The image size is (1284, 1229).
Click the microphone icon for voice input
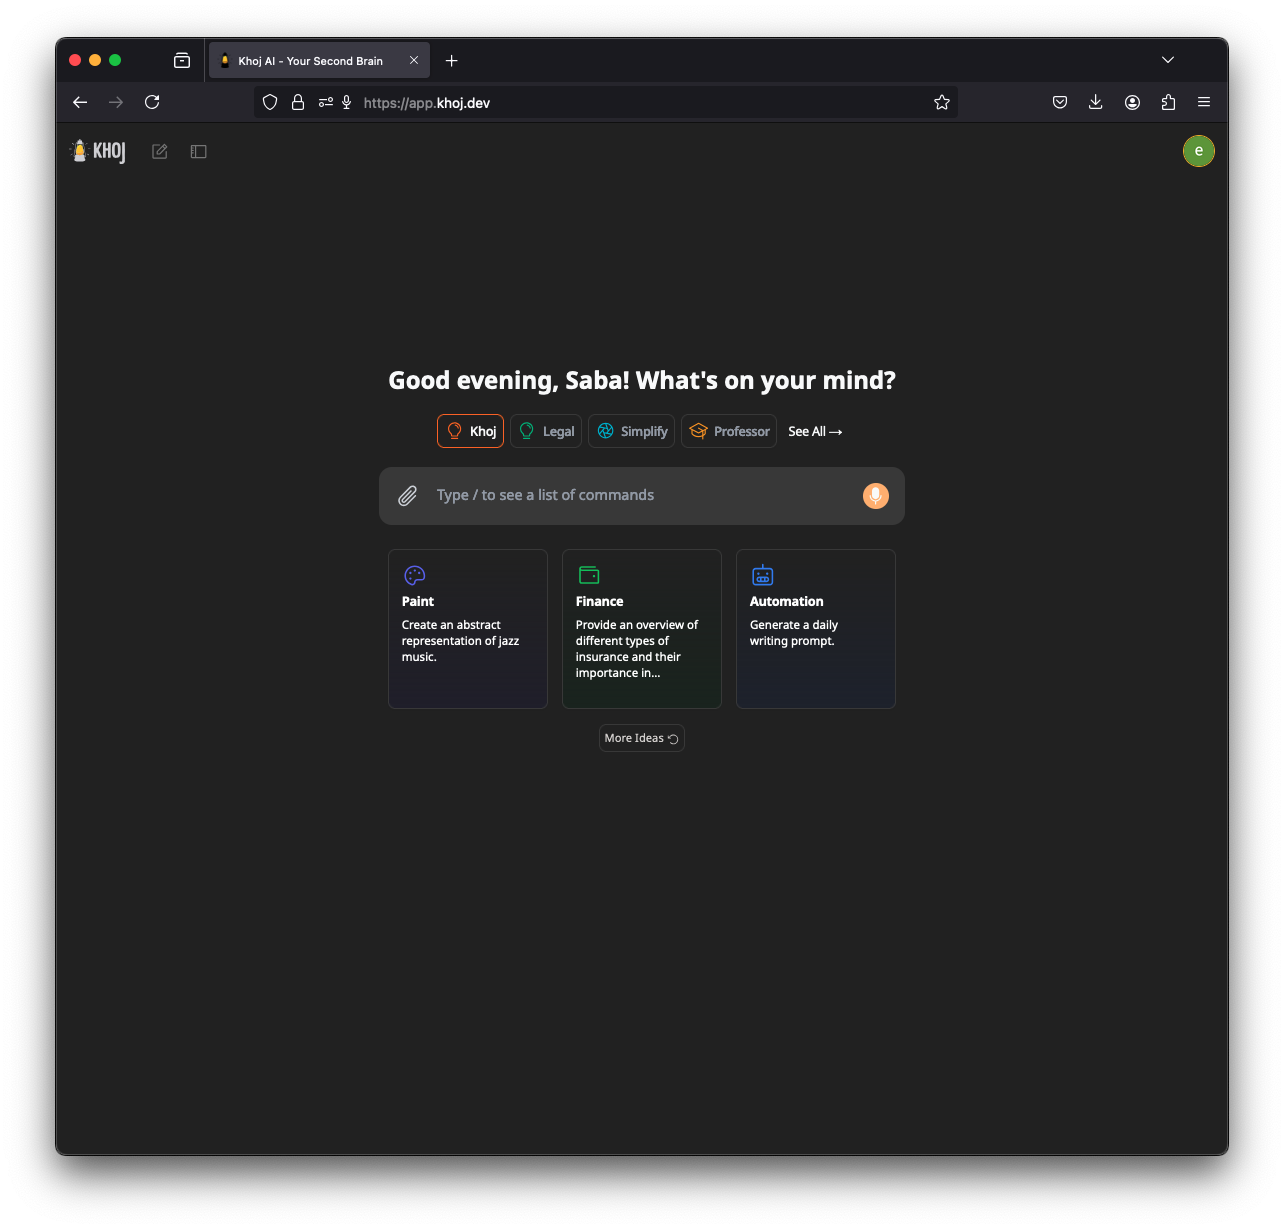coord(875,495)
